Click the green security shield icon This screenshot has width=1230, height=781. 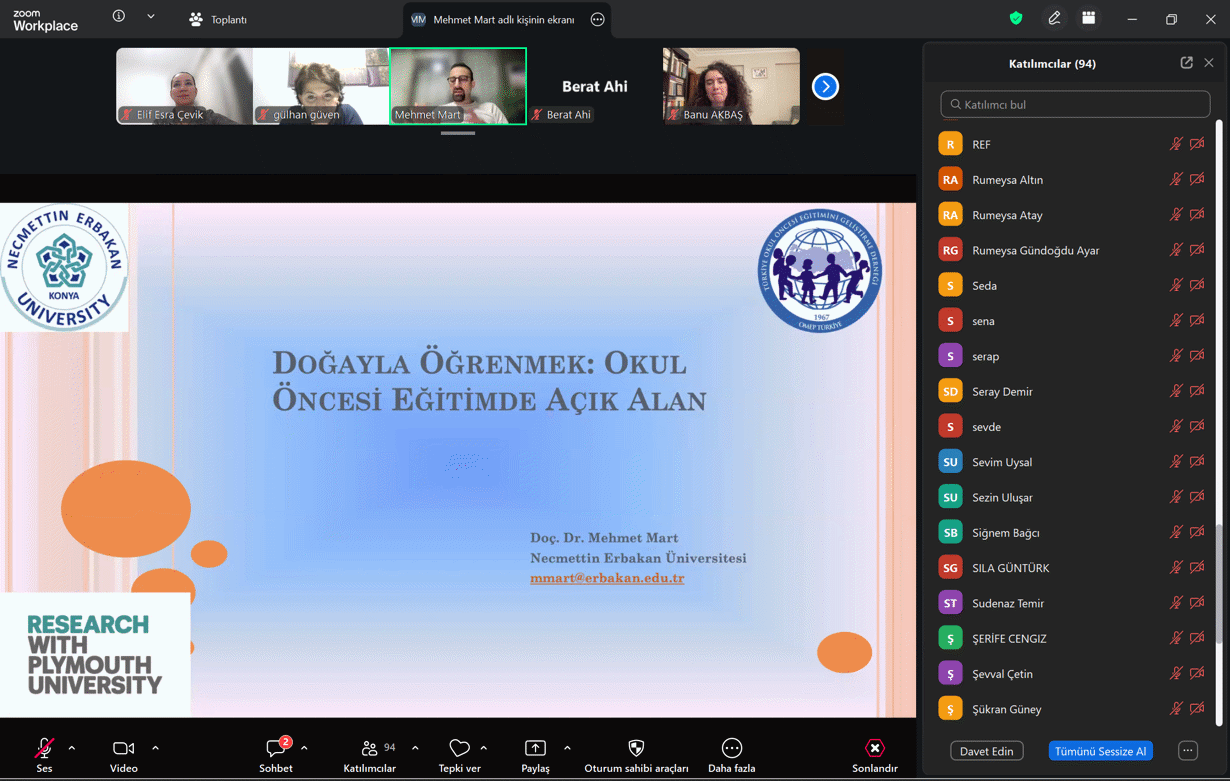[1016, 19]
